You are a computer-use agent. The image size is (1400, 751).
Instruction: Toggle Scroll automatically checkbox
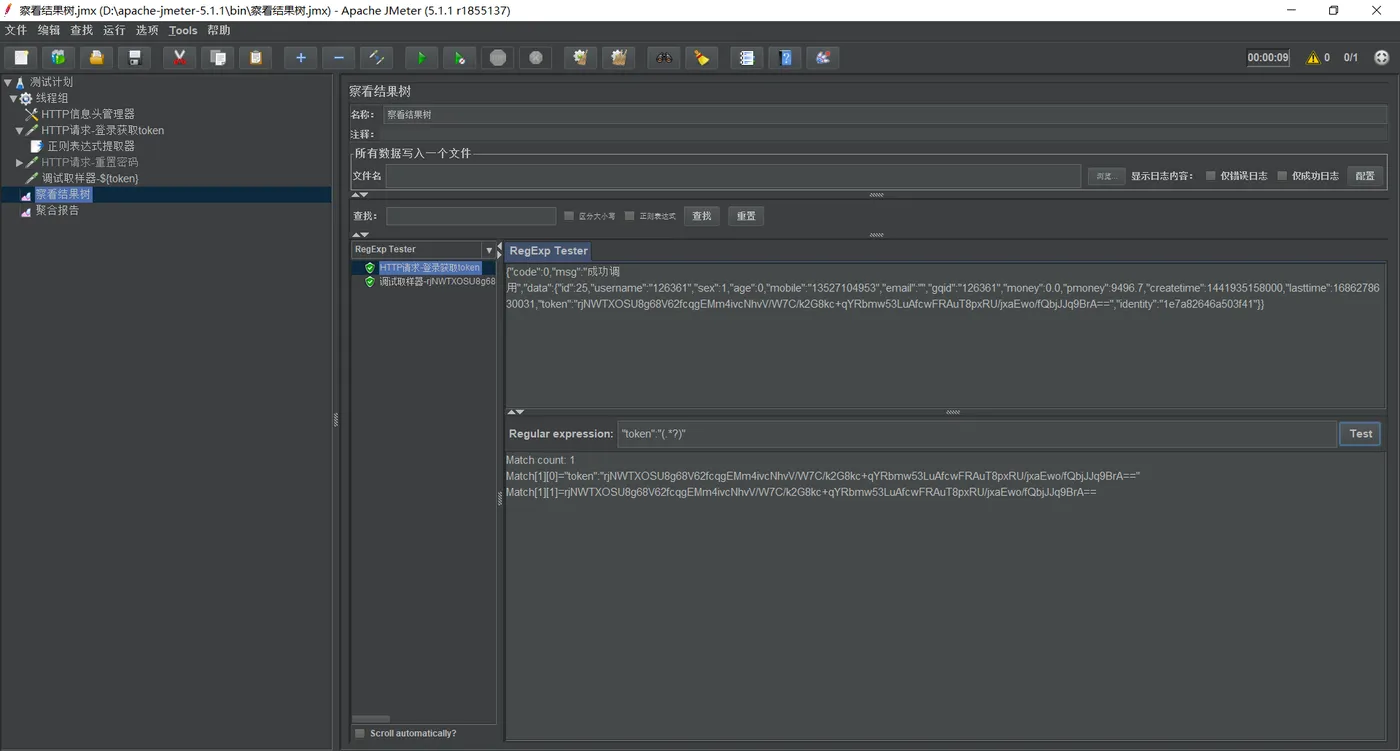pyautogui.click(x=360, y=734)
